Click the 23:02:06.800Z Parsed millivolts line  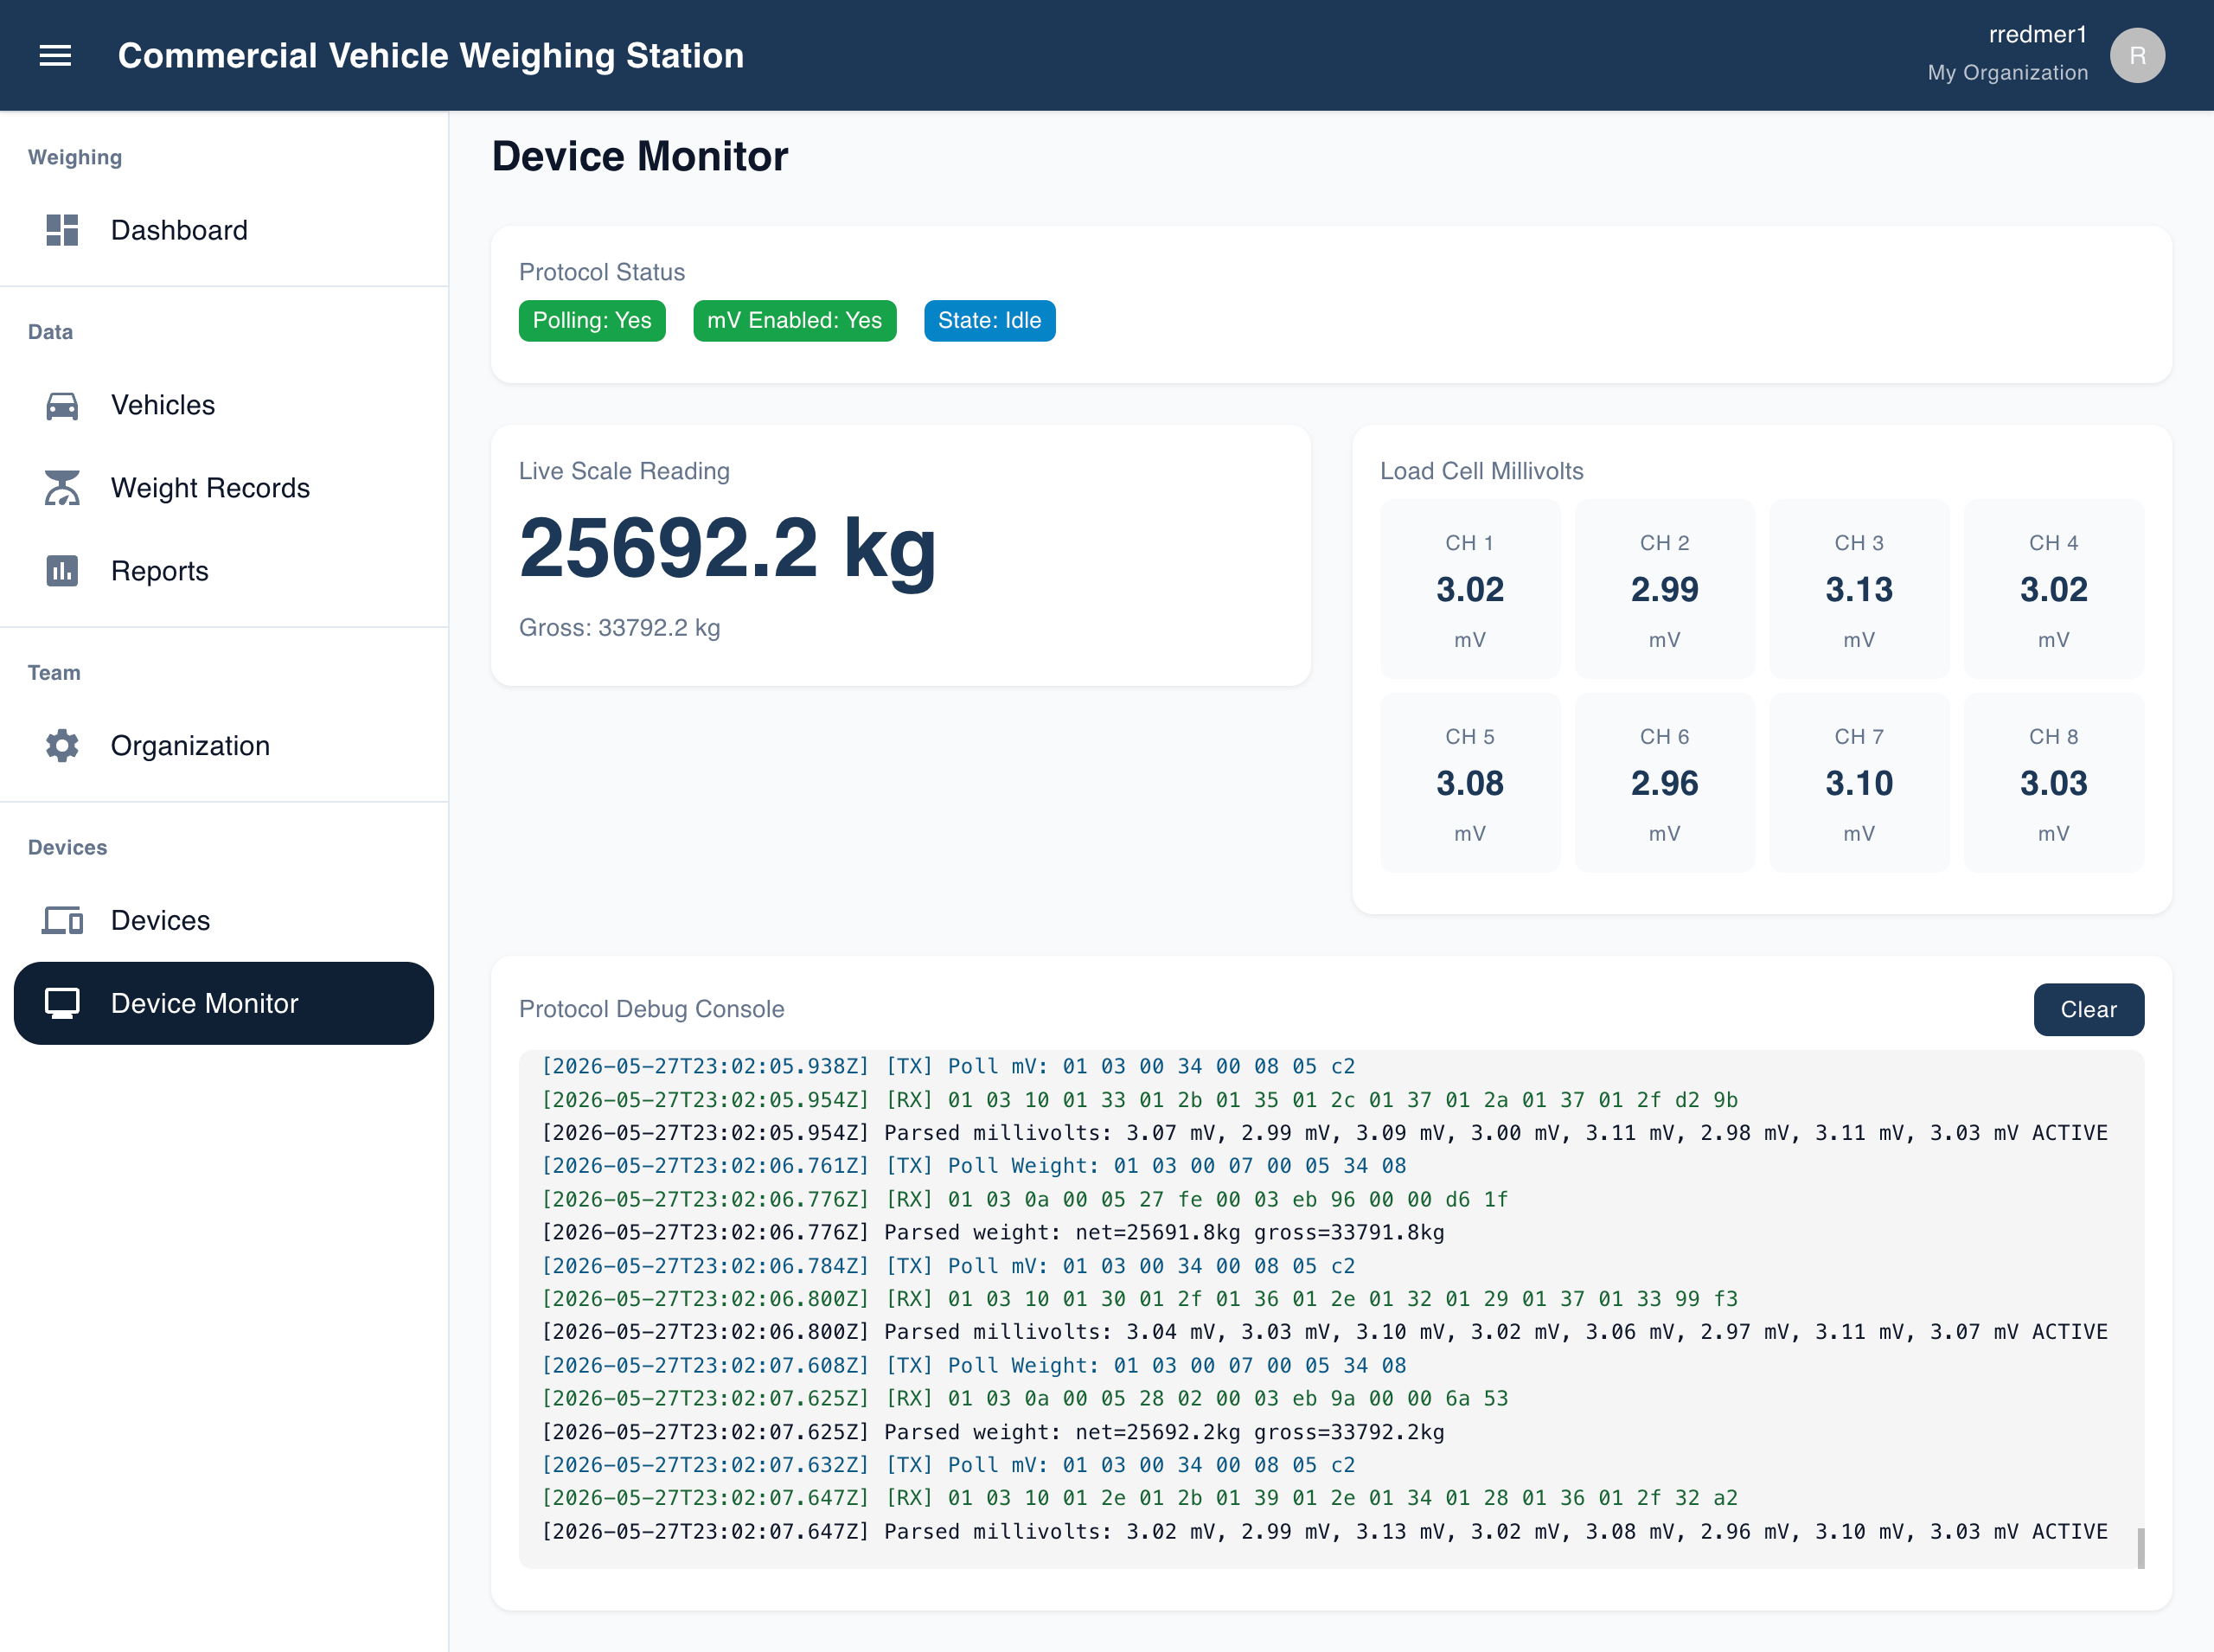[1324, 1332]
